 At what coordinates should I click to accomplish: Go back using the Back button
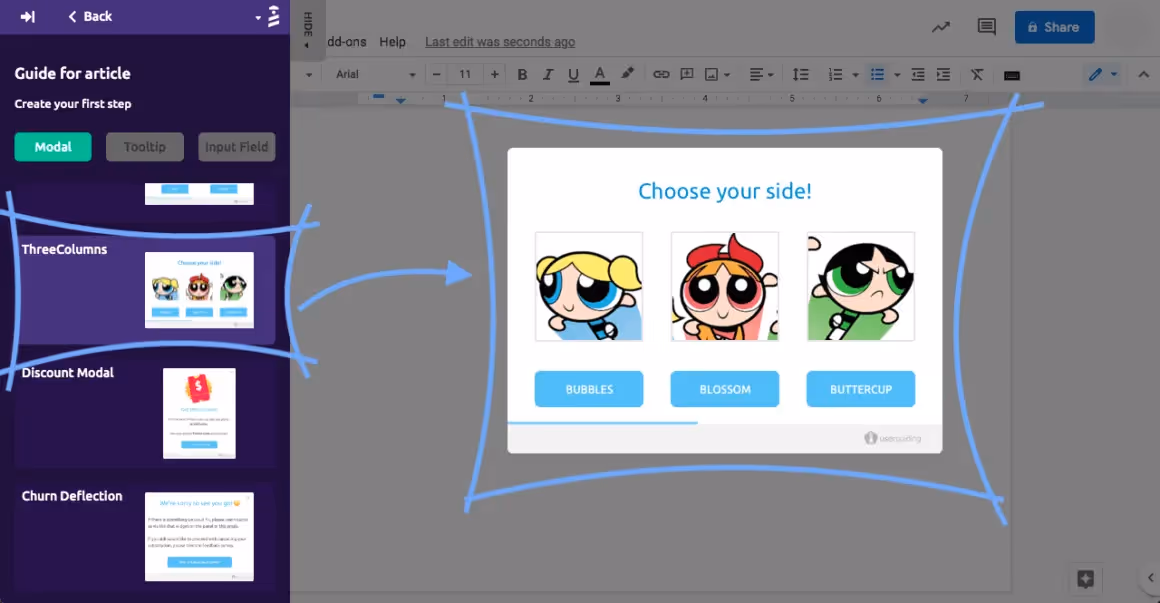pos(90,16)
